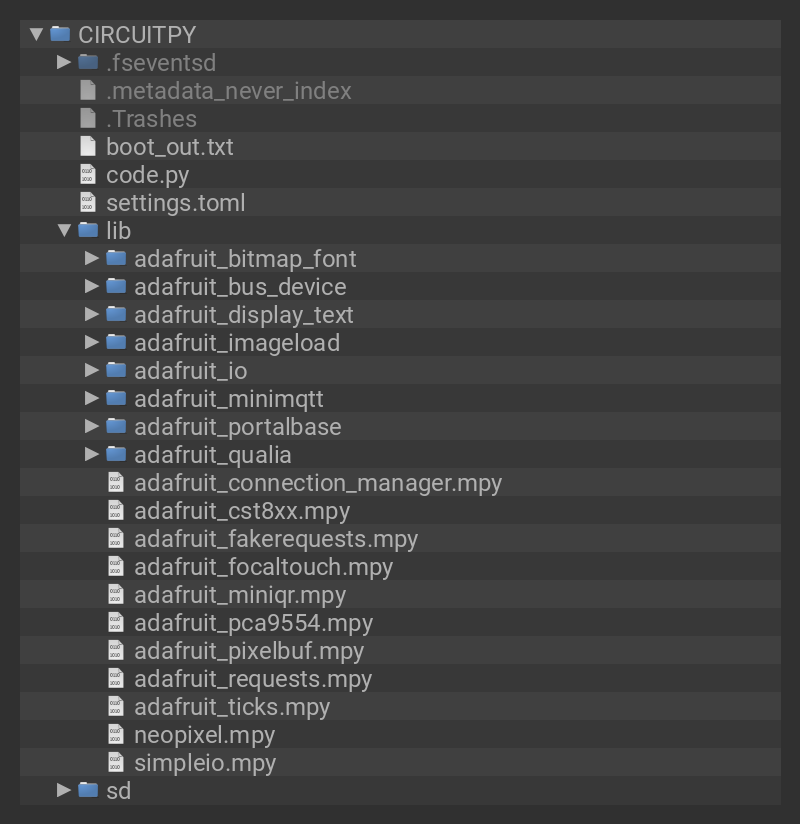Select the adafruit_display_text folder name
The height and width of the screenshot is (824, 800).
point(243,314)
